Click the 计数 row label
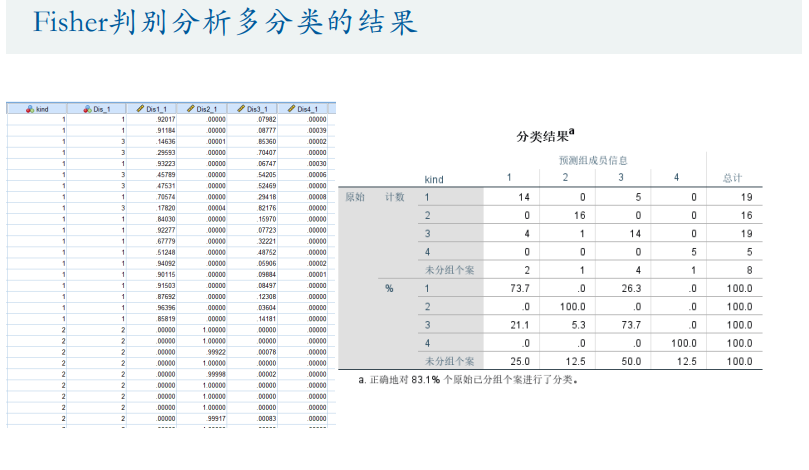Viewport: 809px width, 470px height. click(x=395, y=197)
